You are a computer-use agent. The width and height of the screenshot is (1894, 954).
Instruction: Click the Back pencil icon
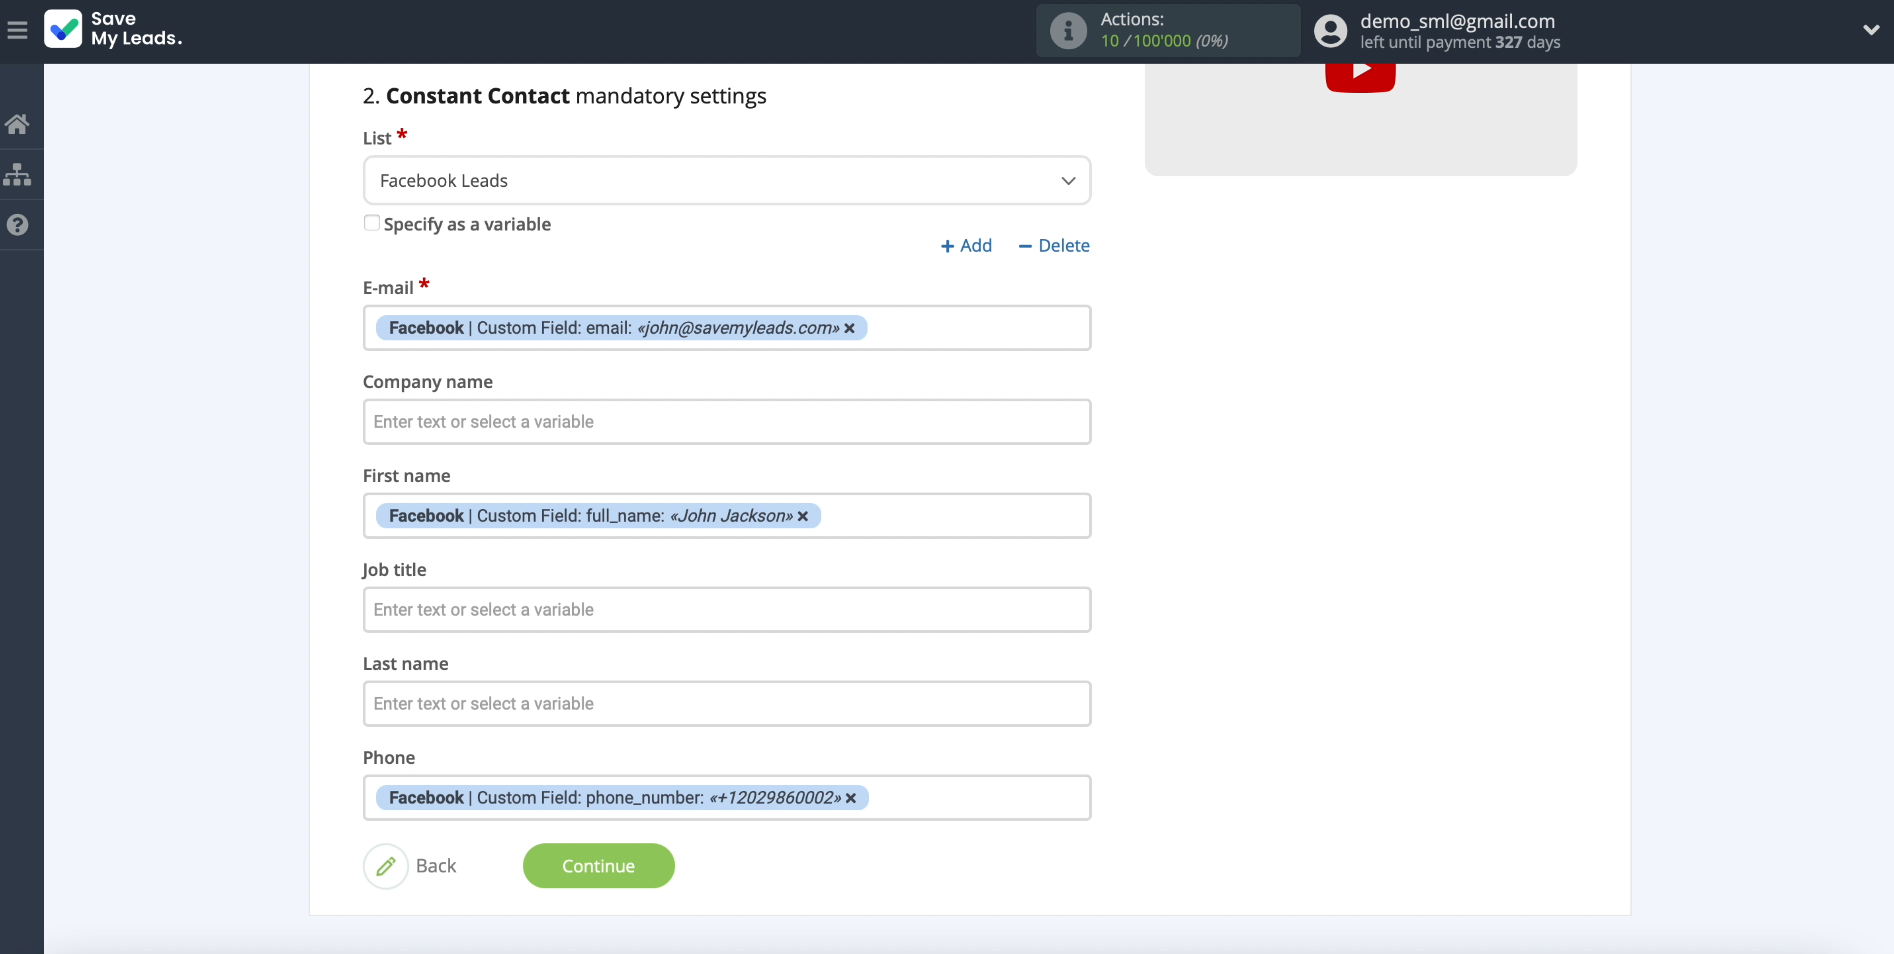(386, 866)
